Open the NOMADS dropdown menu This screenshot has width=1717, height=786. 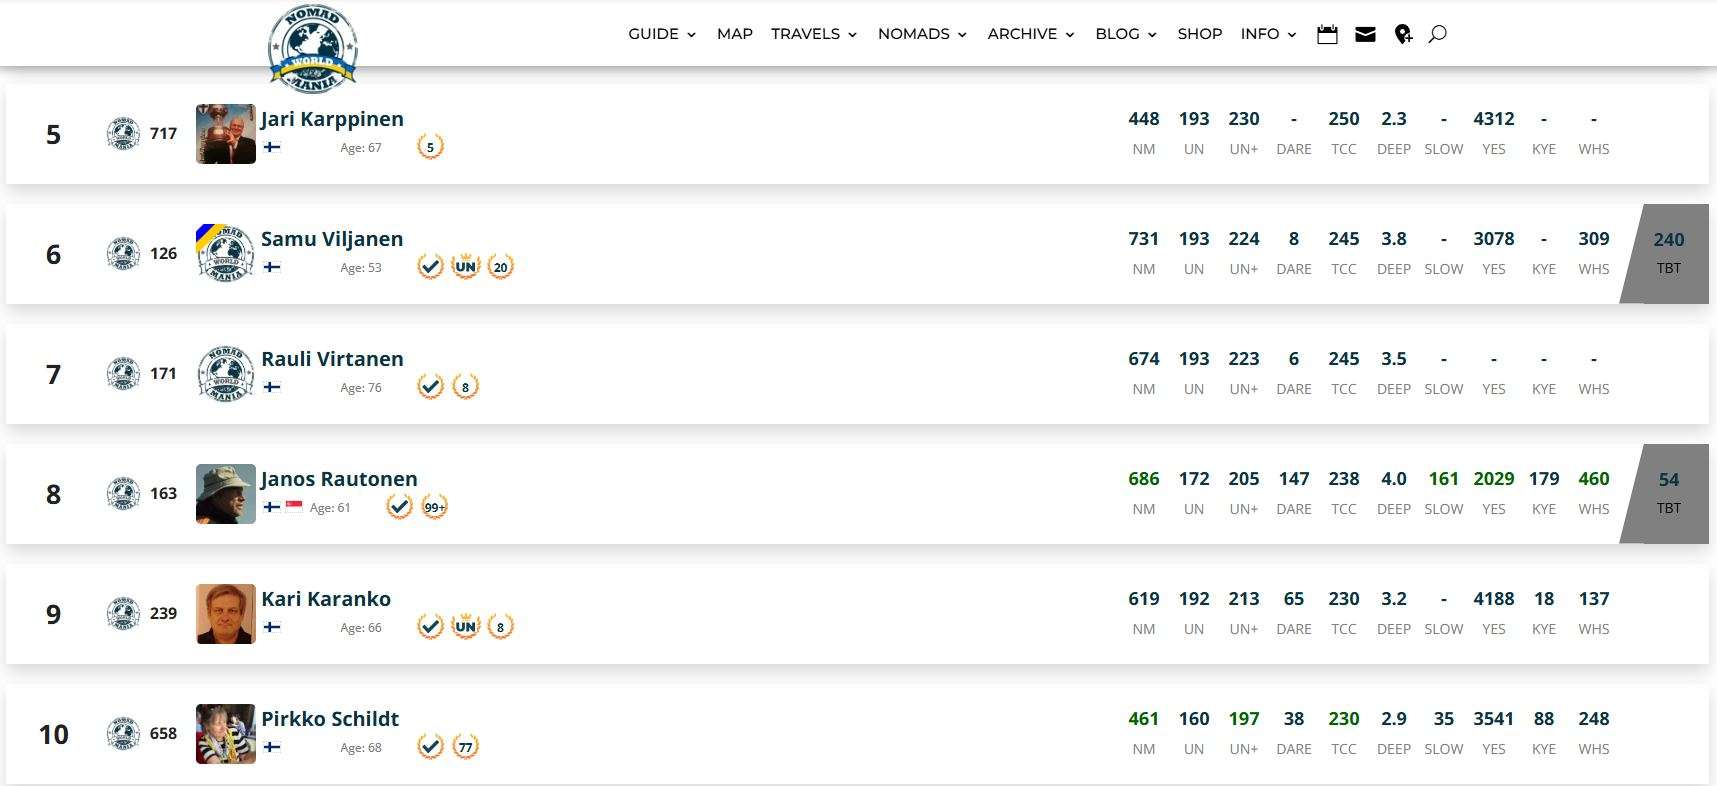pyautogui.click(x=922, y=34)
